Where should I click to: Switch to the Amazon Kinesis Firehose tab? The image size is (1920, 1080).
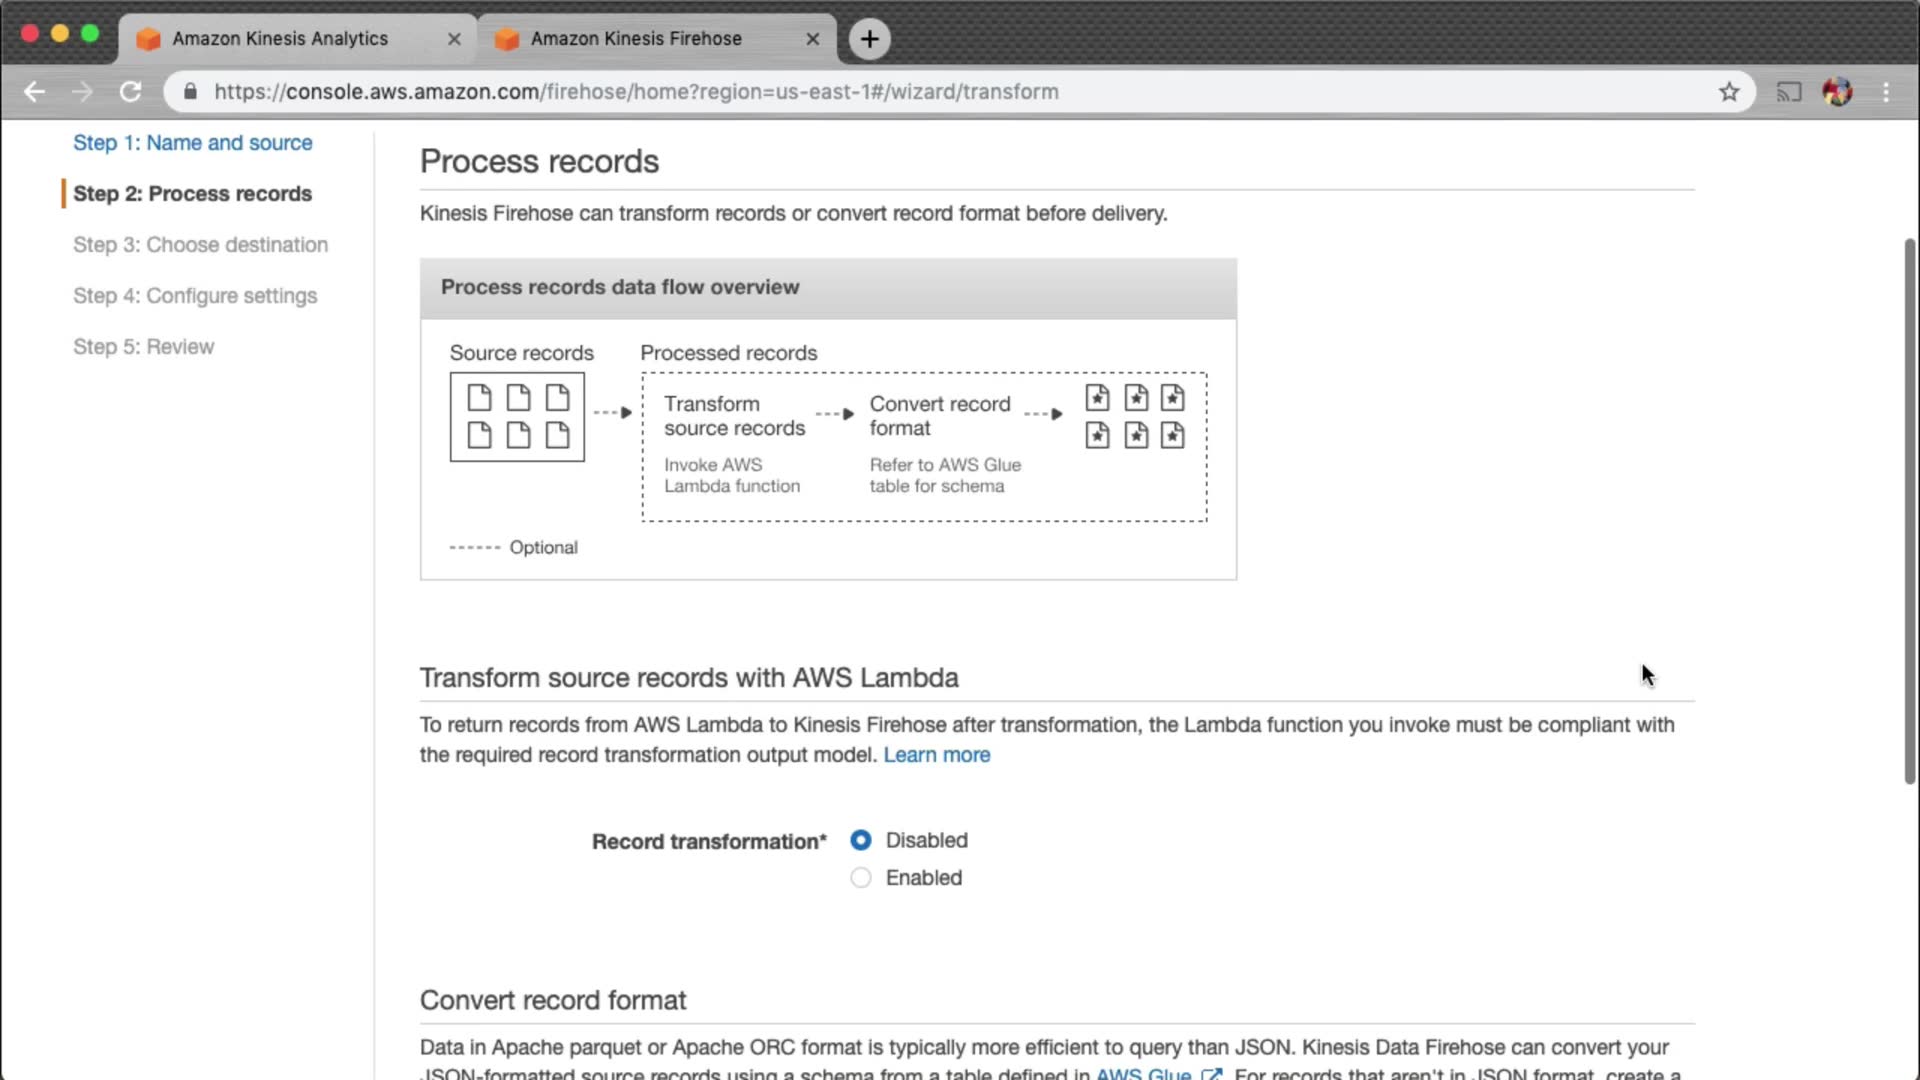tap(636, 39)
